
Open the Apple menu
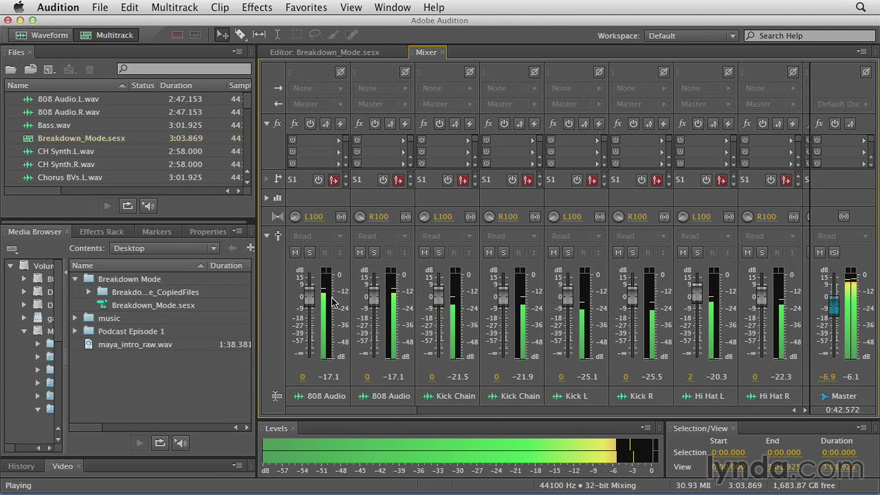pos(19,7)
